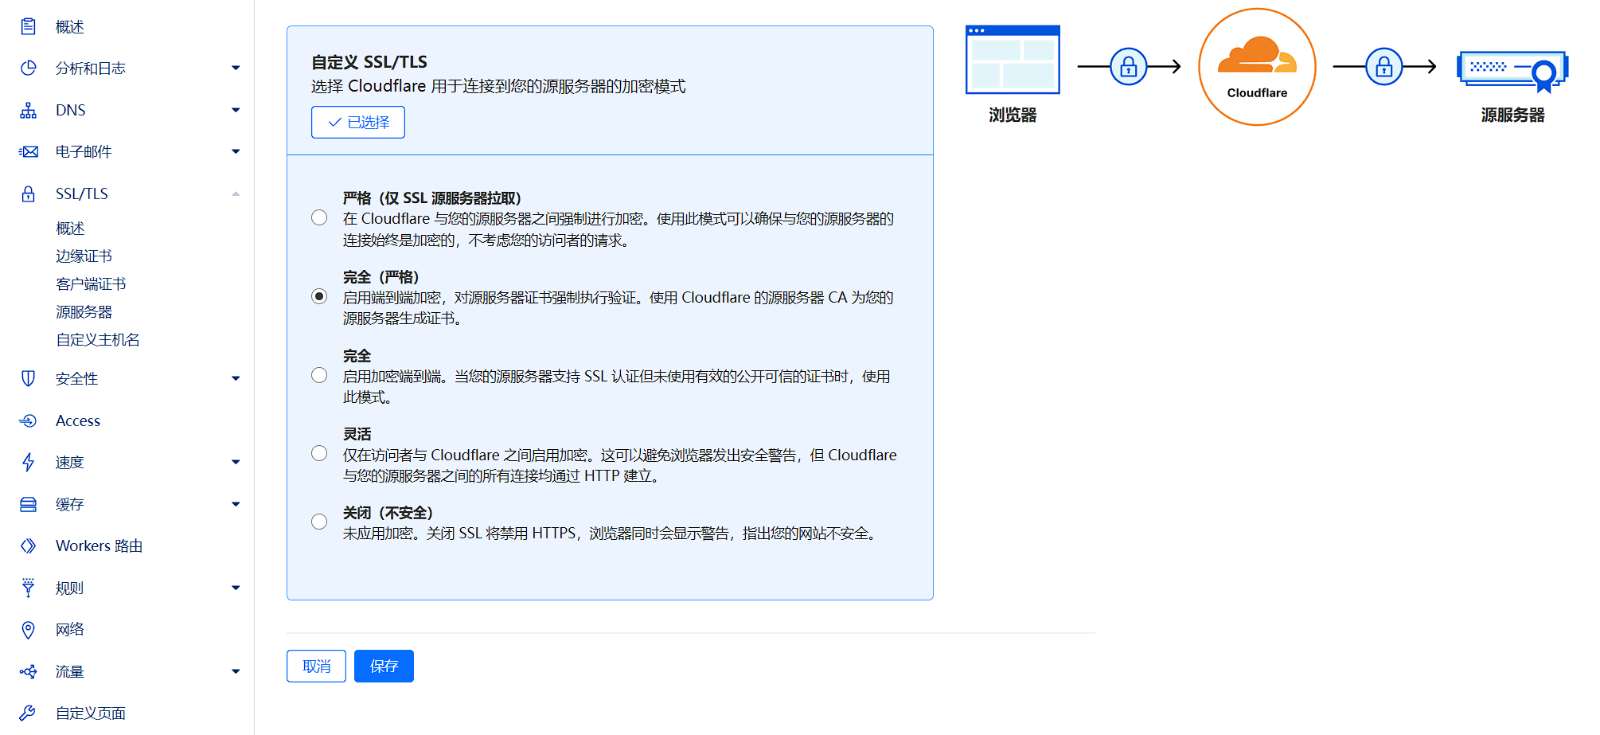The width and height of the screenshot is (1600, 735).
Task: Expand the 速度 submenu arrow
Action: (x=236, y=462)
